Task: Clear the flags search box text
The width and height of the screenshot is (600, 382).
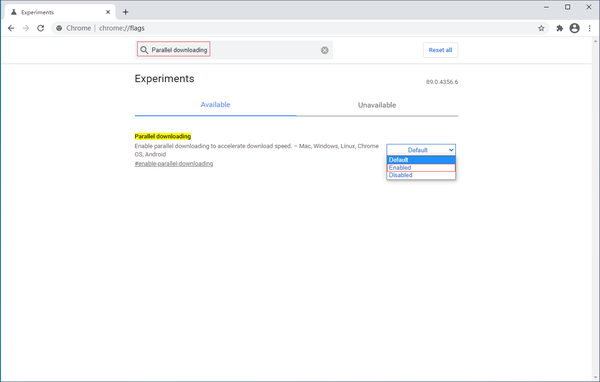Action: 324,50
